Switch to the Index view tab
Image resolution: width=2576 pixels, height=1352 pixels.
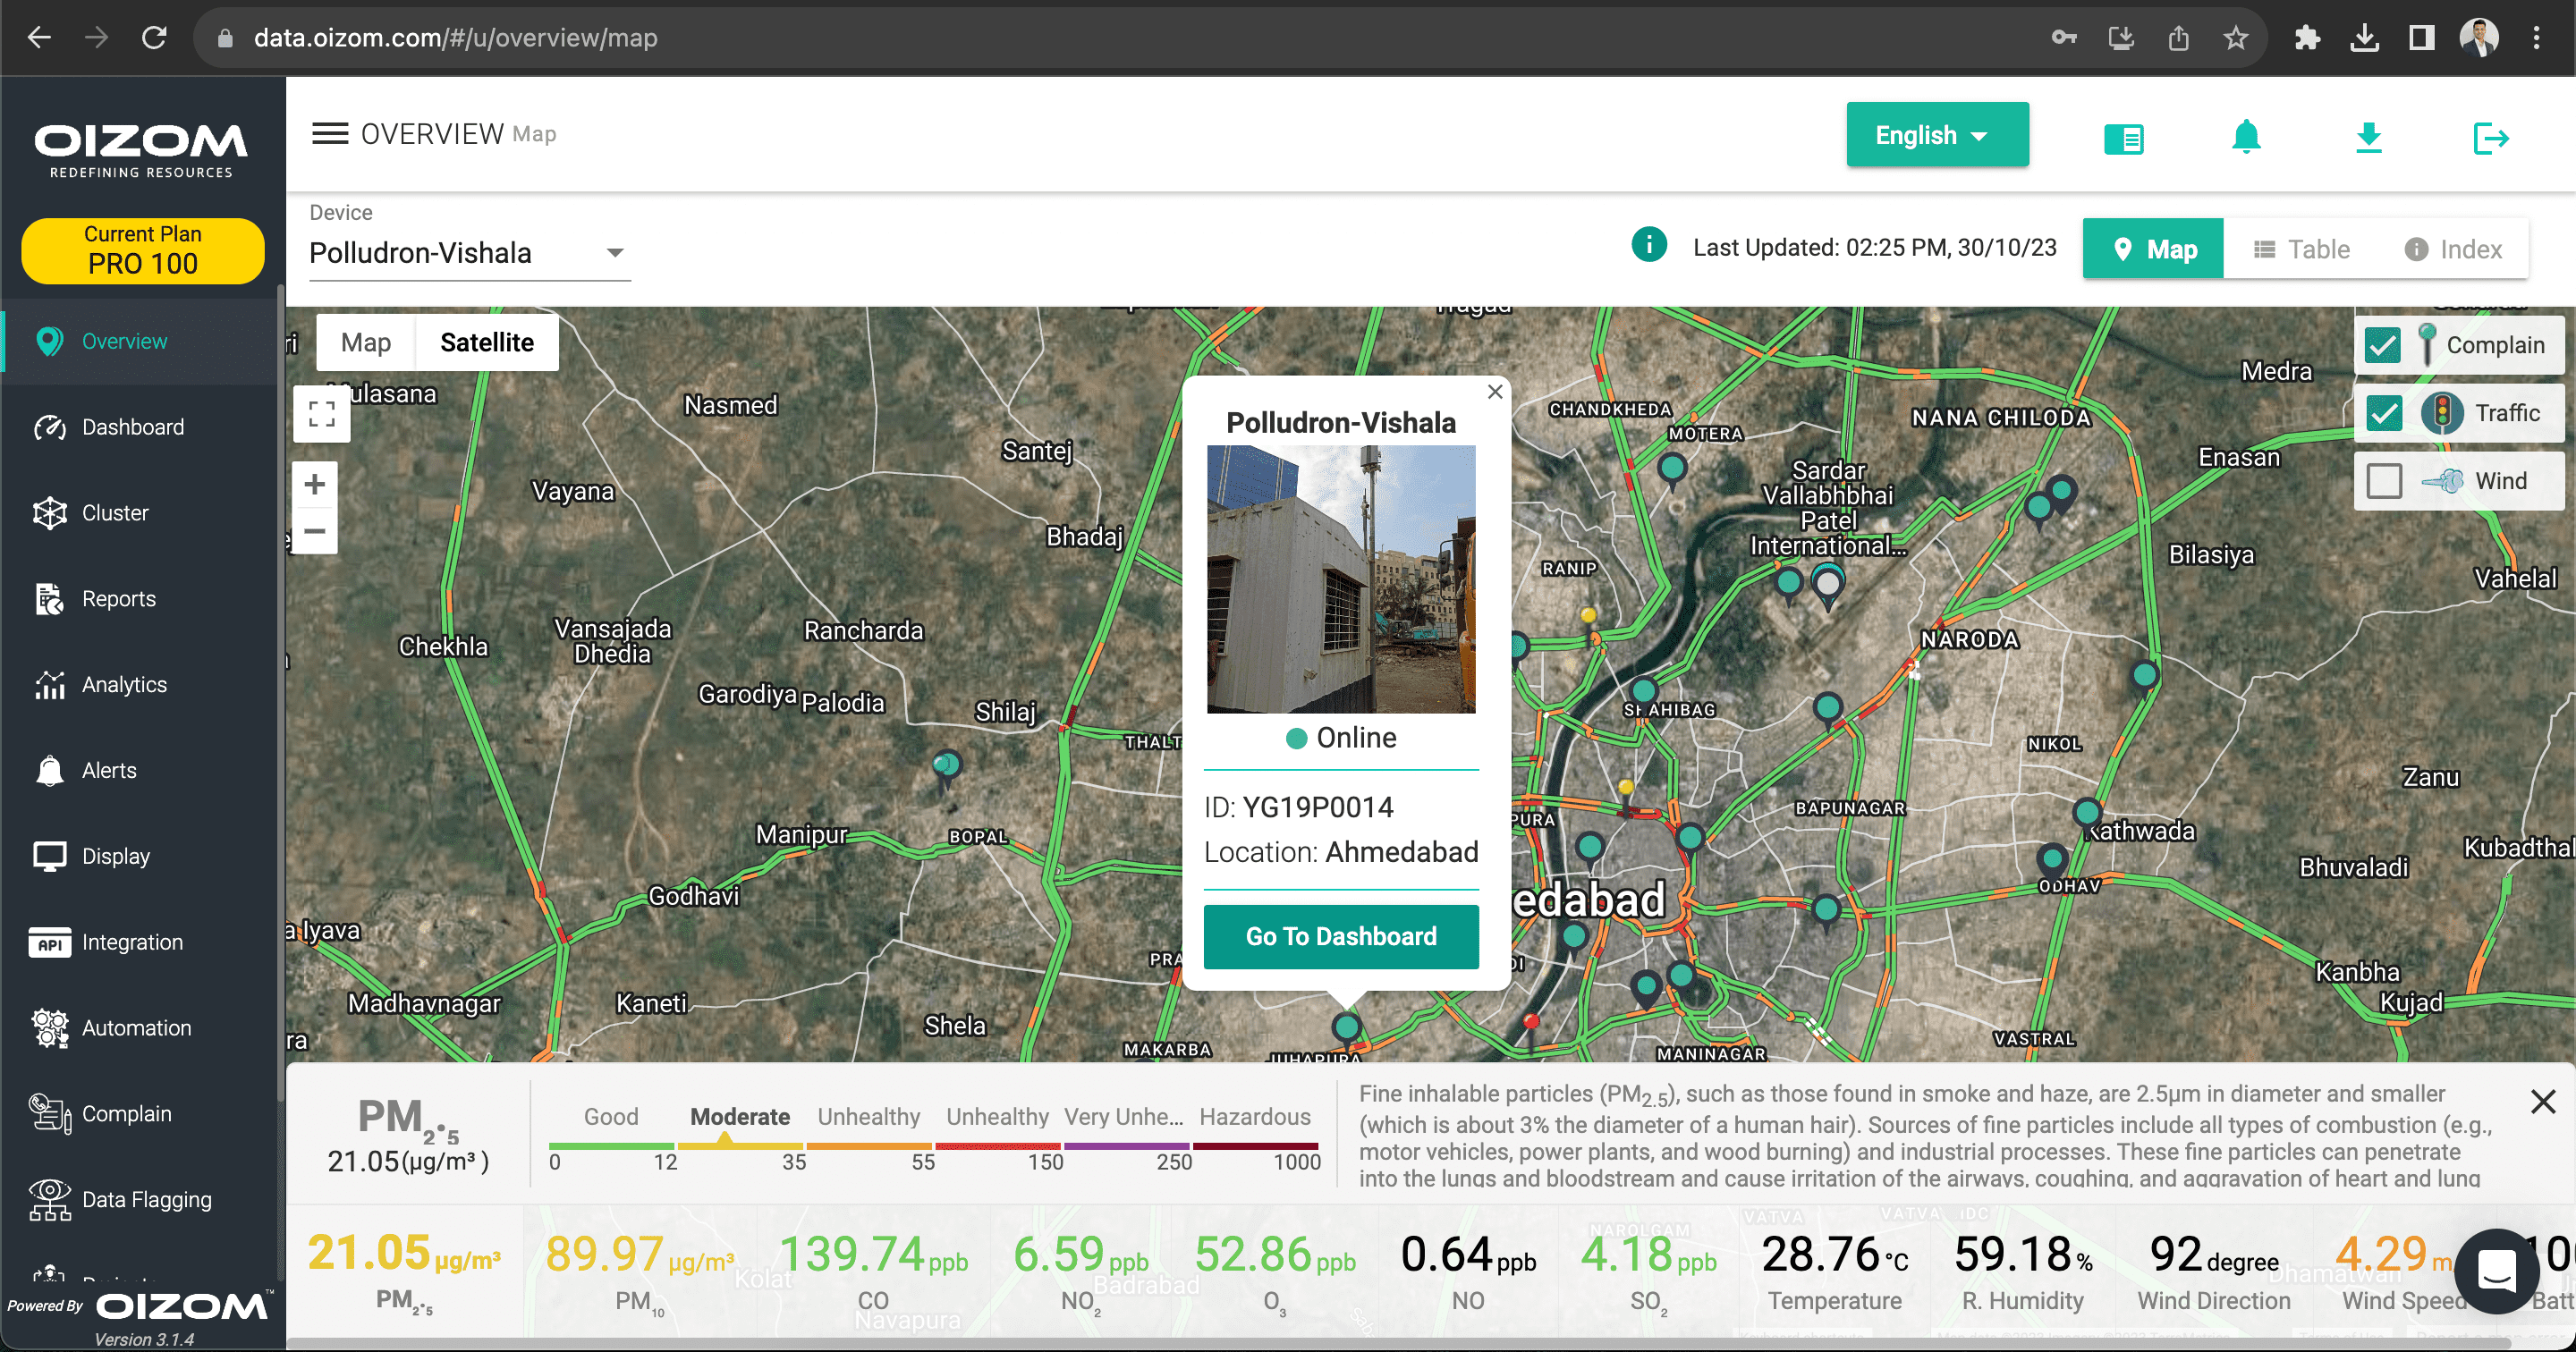click(2453, 249)
